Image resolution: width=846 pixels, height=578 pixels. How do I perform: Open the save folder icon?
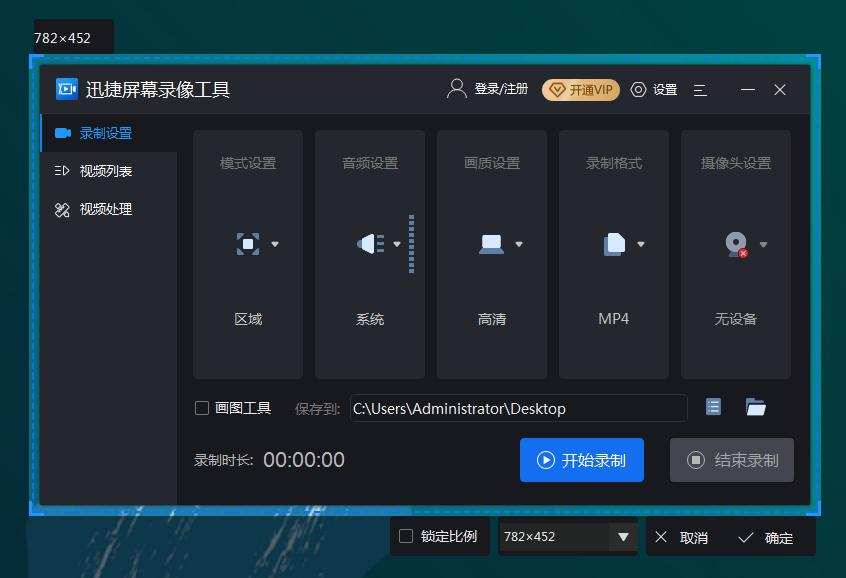(x=756, y=407)
